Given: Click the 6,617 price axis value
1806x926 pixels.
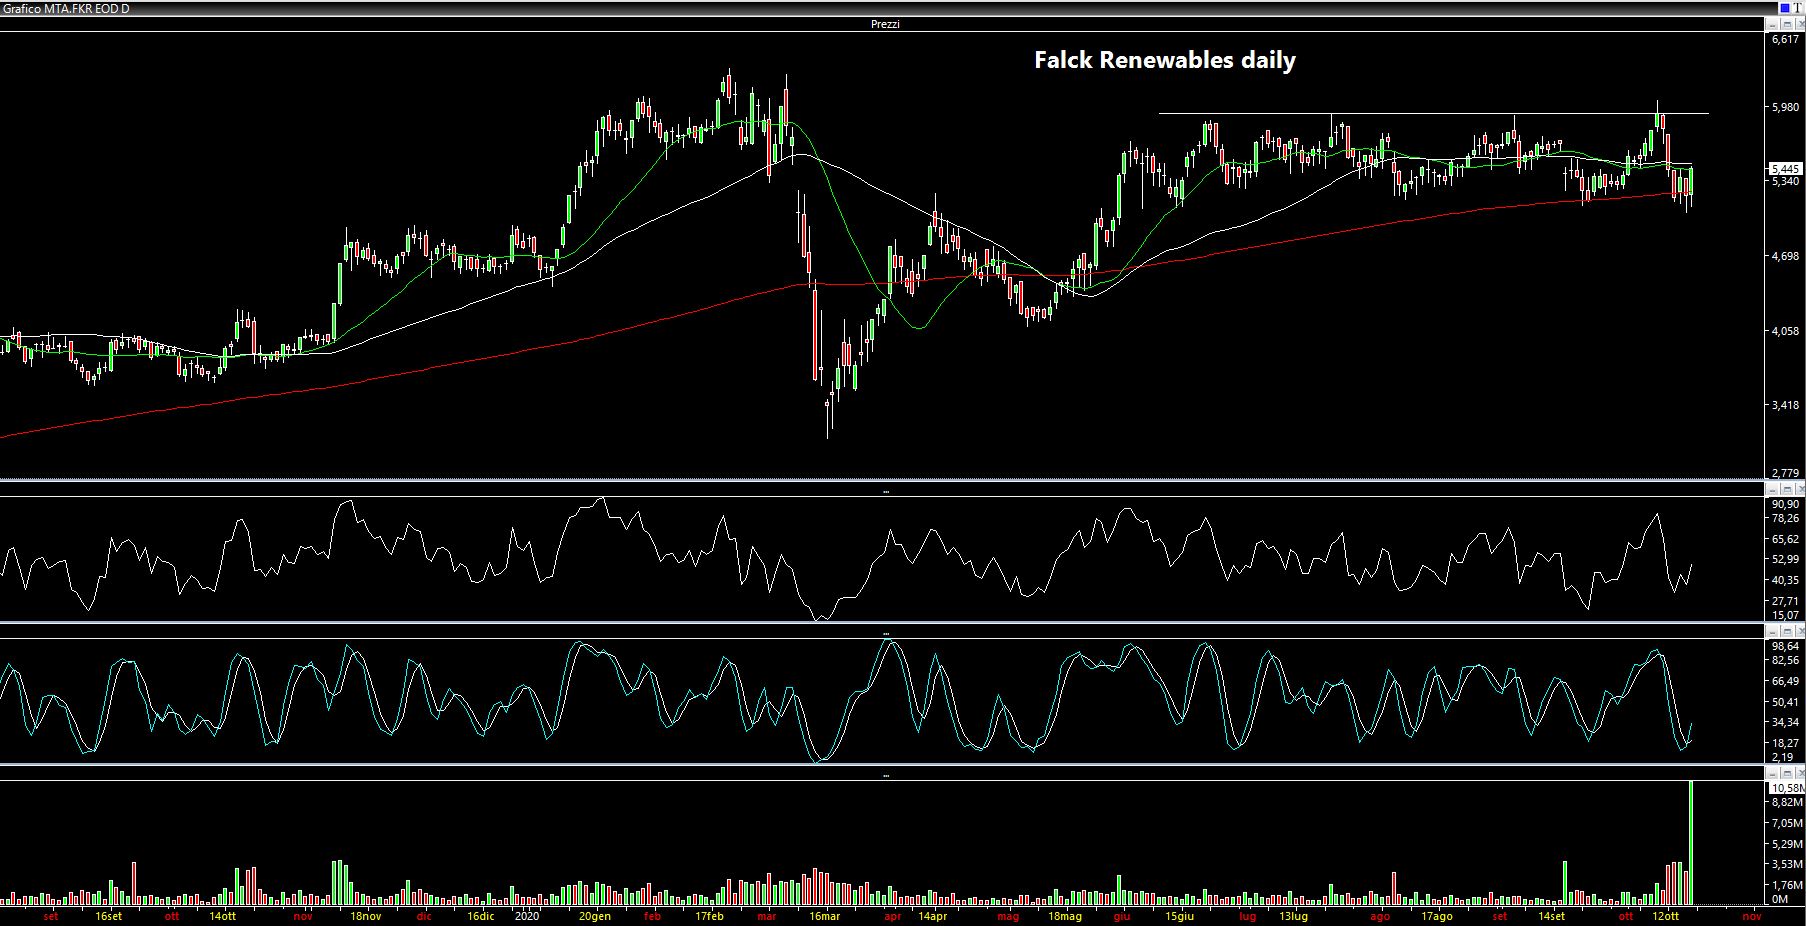Looking at the screenshot, I should click(1784, 40).
